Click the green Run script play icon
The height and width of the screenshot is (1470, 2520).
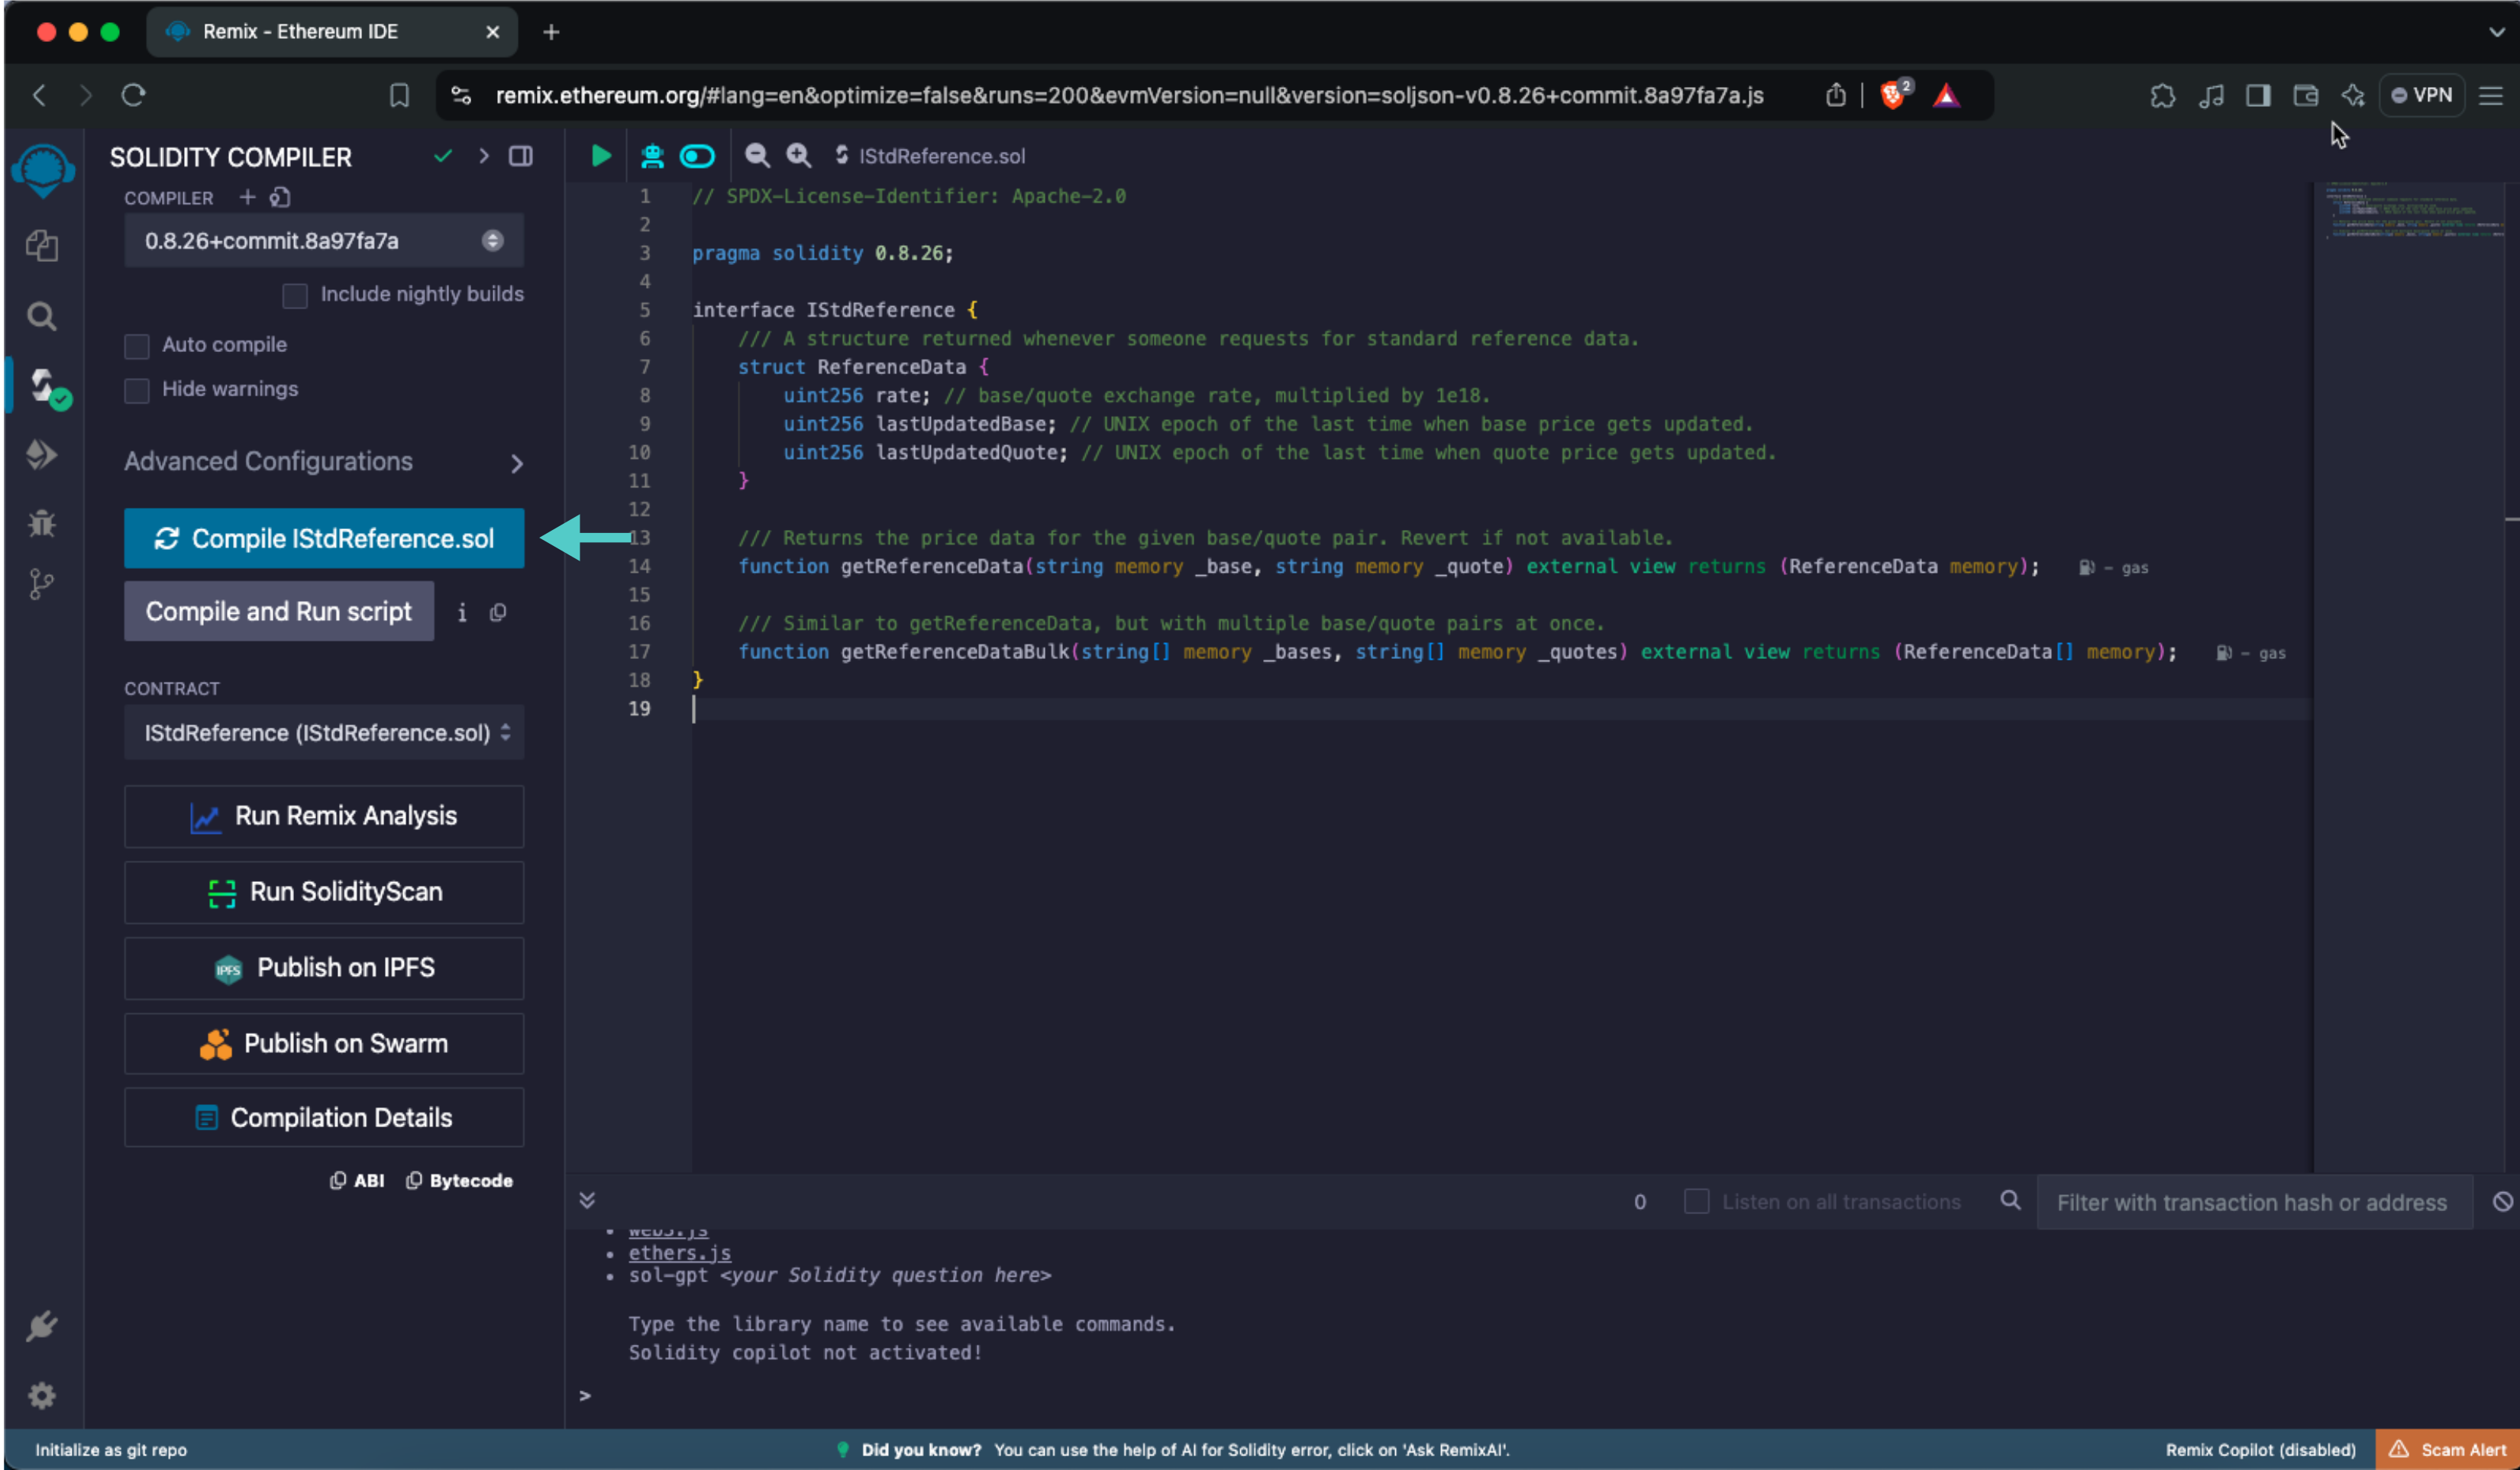point(601,156)
